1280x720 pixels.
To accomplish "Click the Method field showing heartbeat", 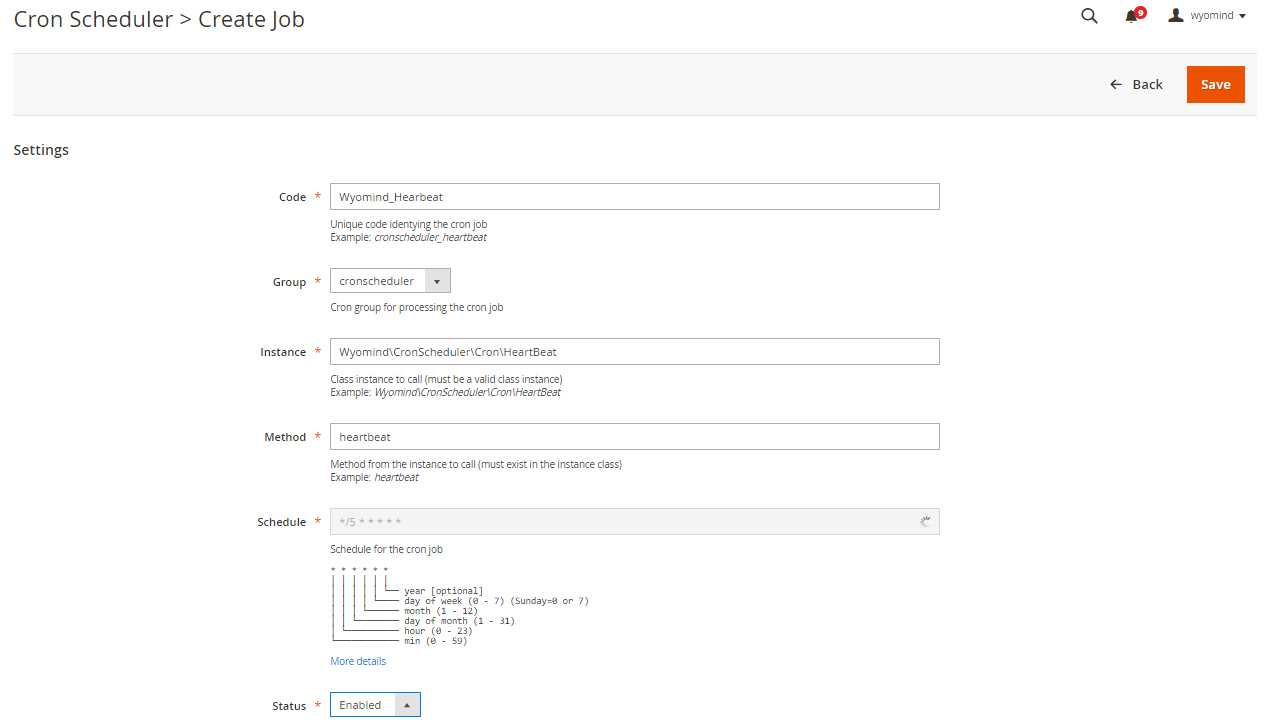I will pyautogui.click(x=634, y=436).
